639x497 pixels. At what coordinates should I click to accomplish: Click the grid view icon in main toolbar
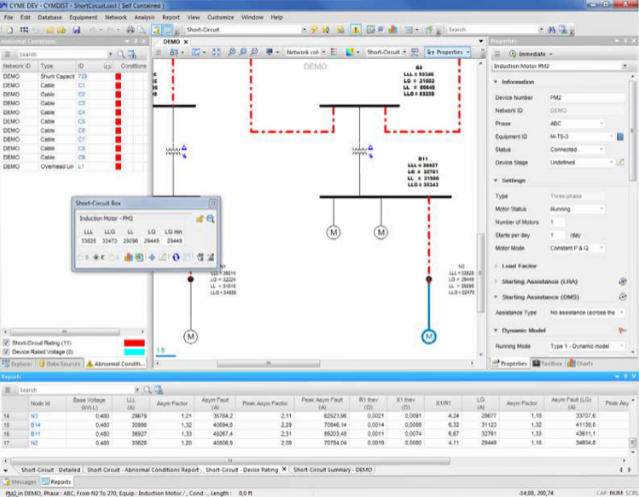pos(24,30)
